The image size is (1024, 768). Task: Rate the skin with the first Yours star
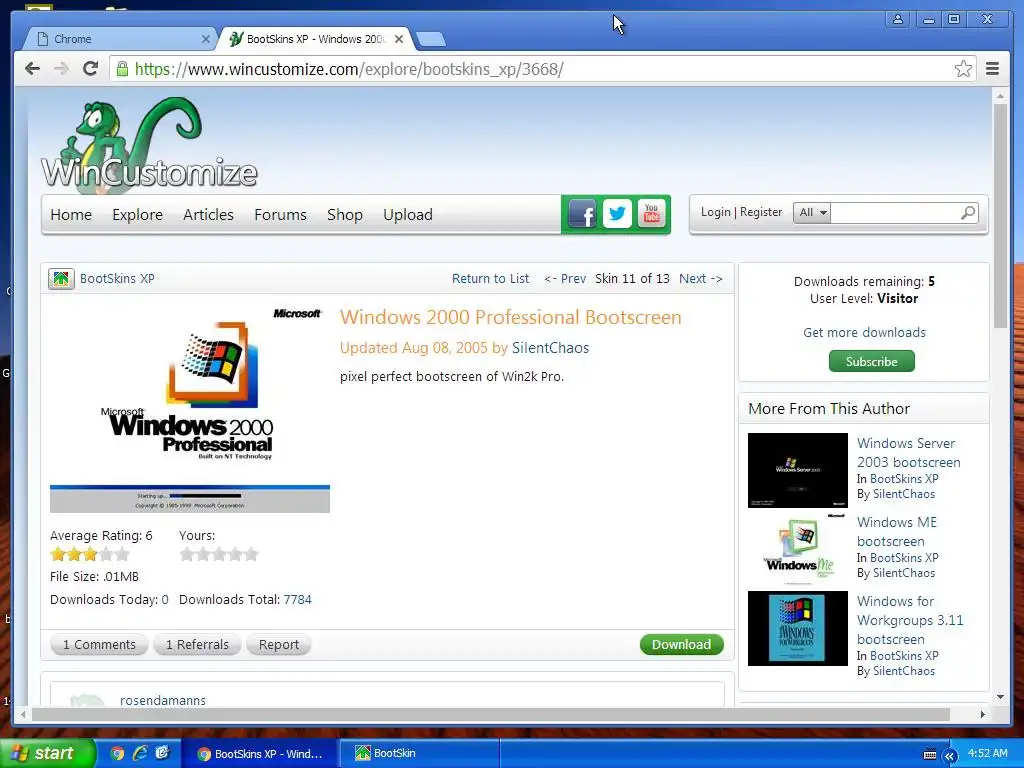coord(187,555)
